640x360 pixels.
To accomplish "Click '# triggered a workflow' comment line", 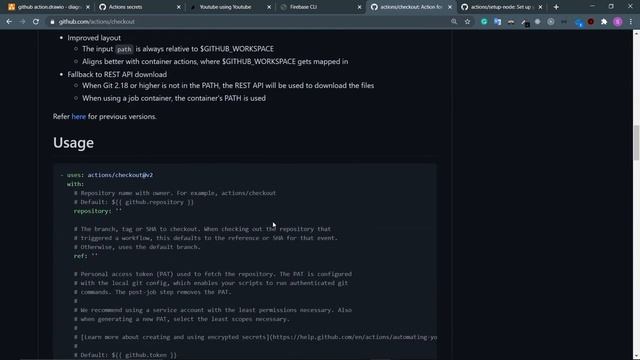I will click(206, 238).
